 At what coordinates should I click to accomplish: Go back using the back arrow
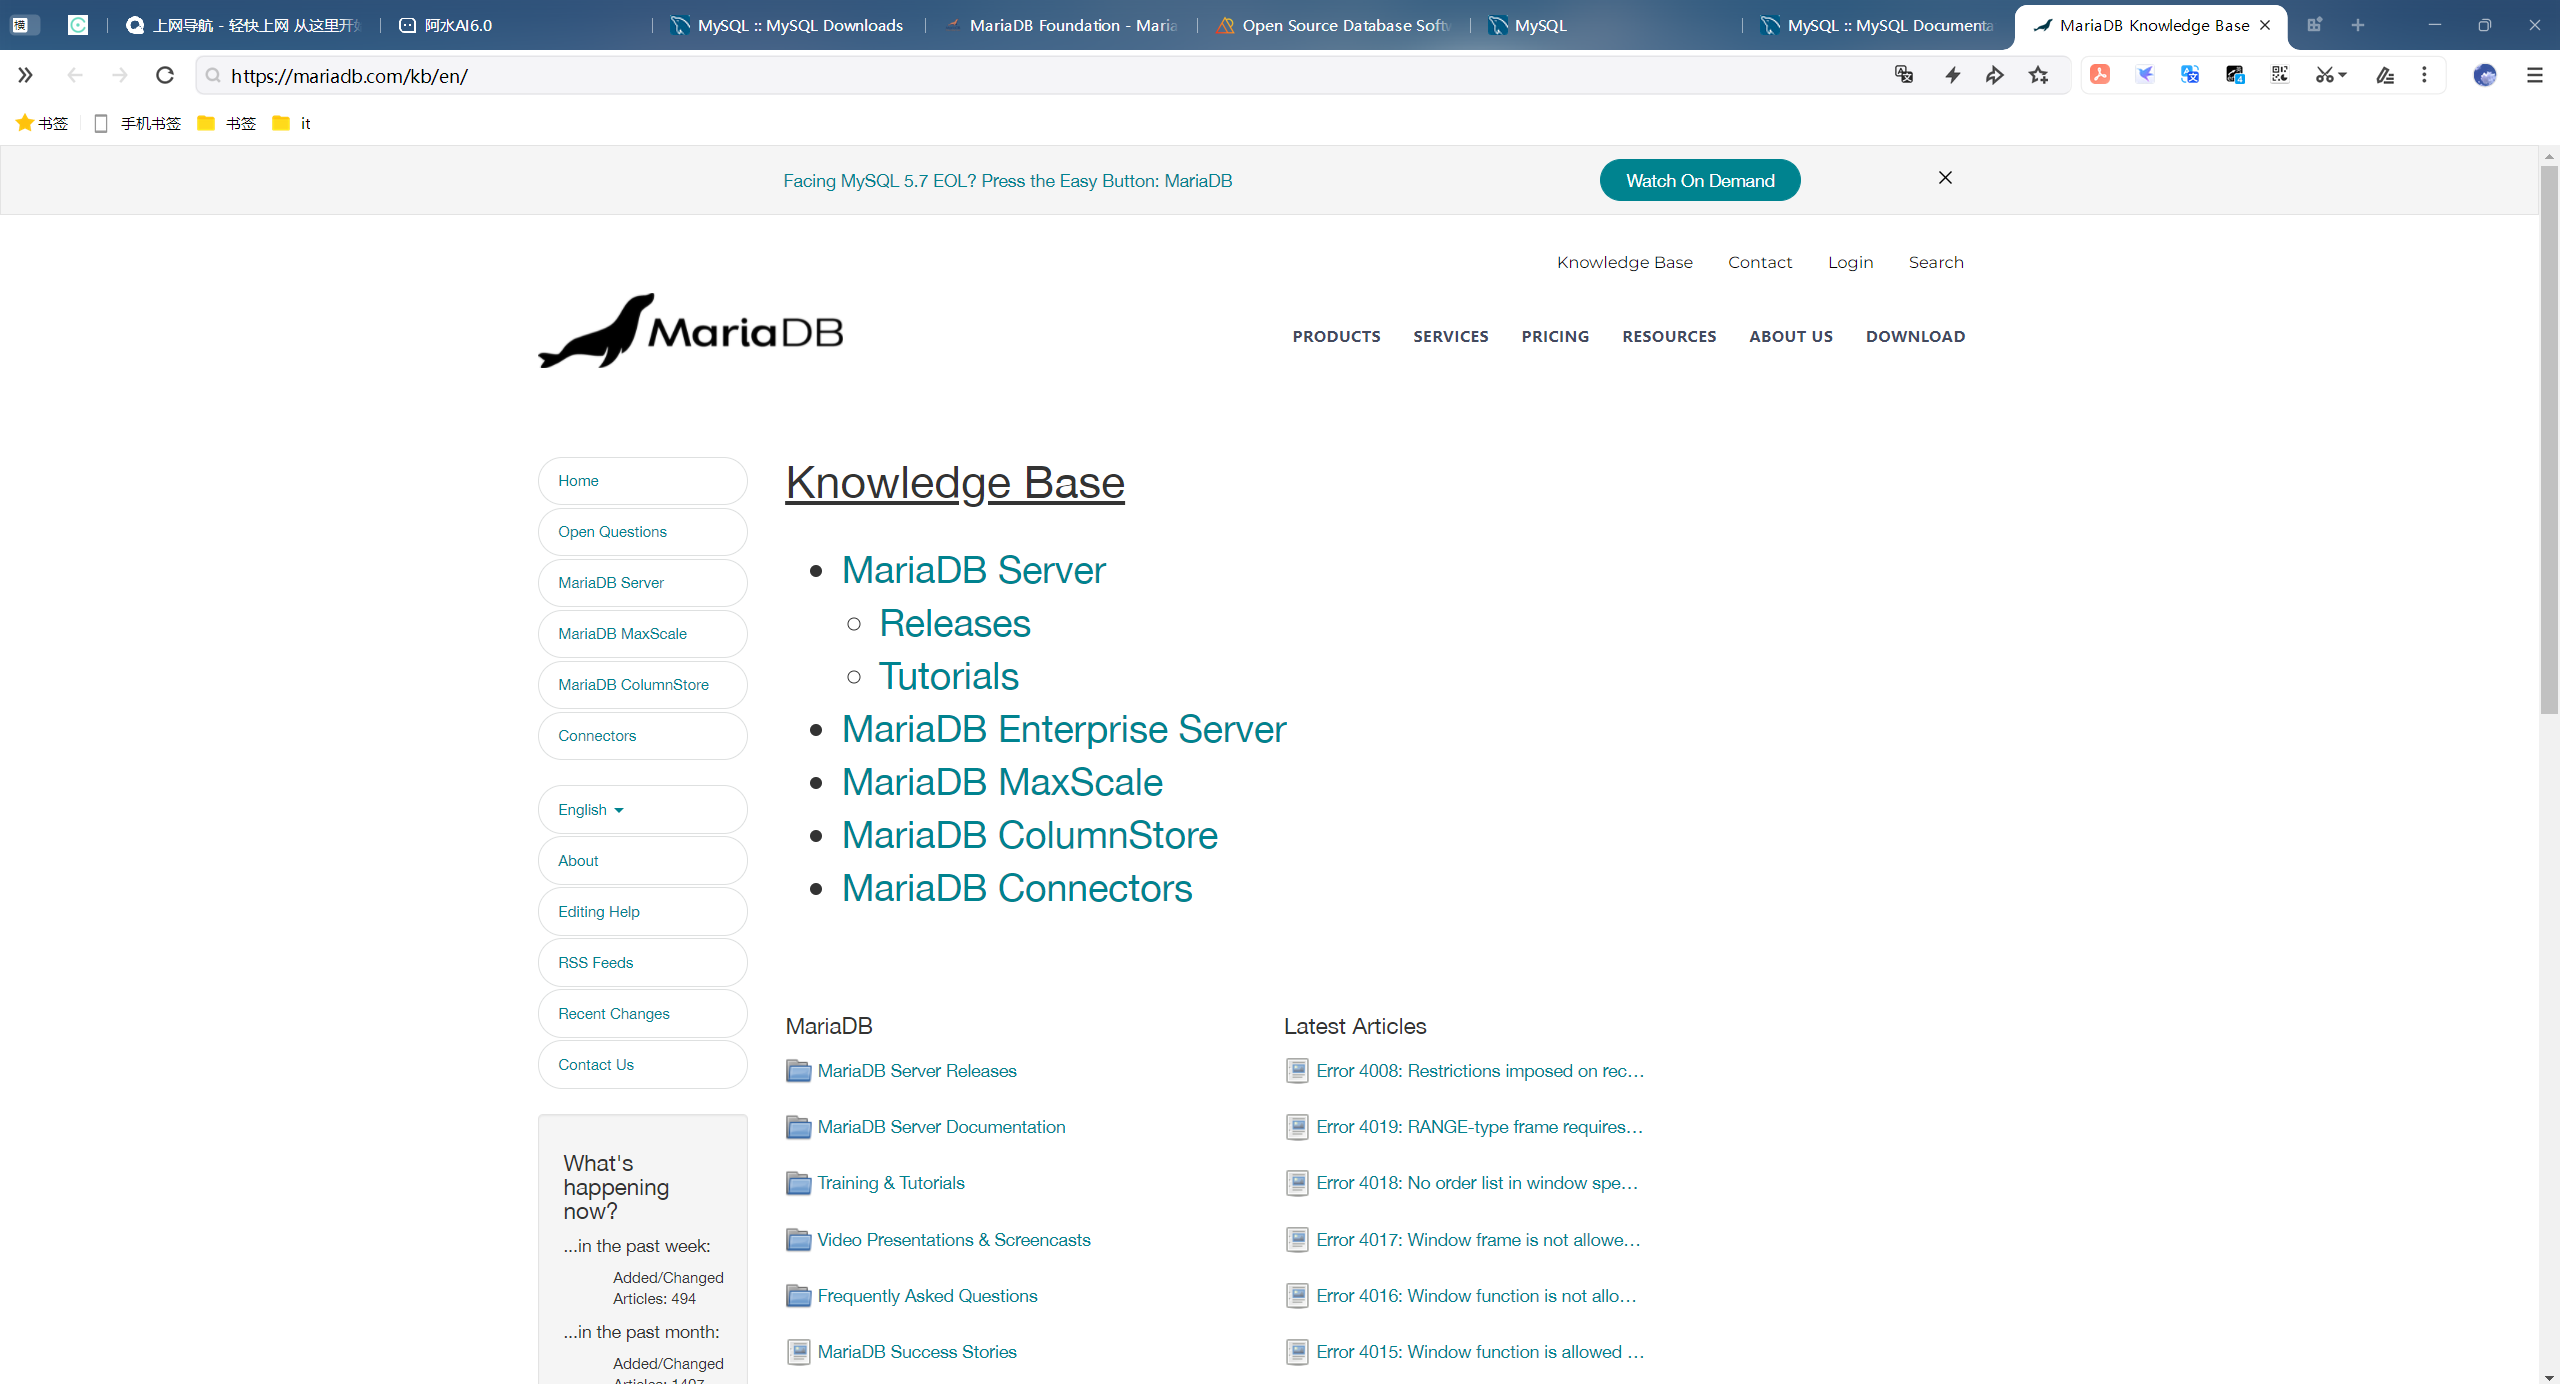[75, 75]
